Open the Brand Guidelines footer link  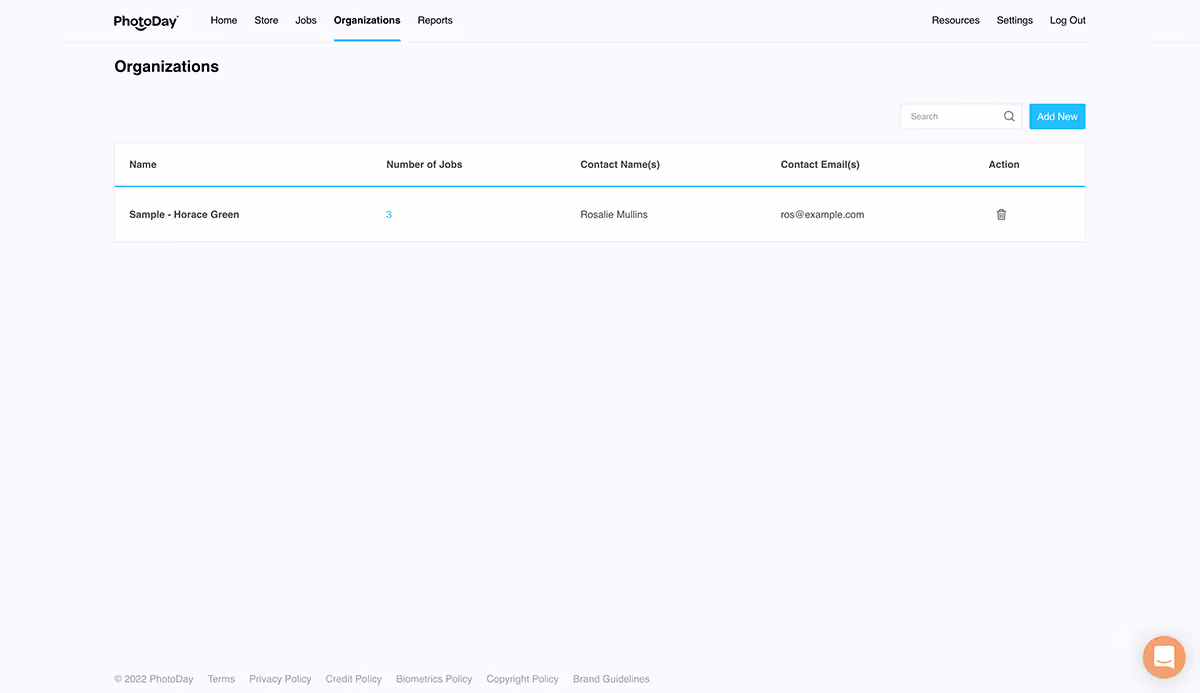[x=611, y=679]
